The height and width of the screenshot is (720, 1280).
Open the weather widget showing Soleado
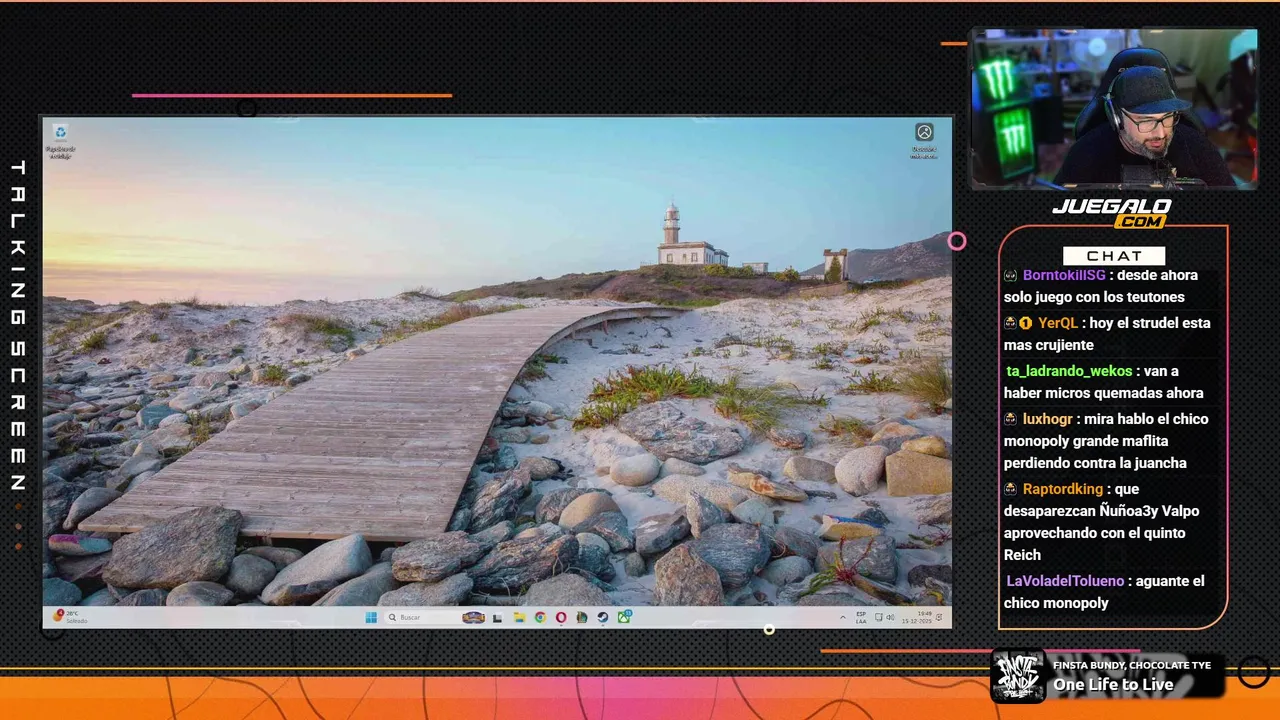71,617
